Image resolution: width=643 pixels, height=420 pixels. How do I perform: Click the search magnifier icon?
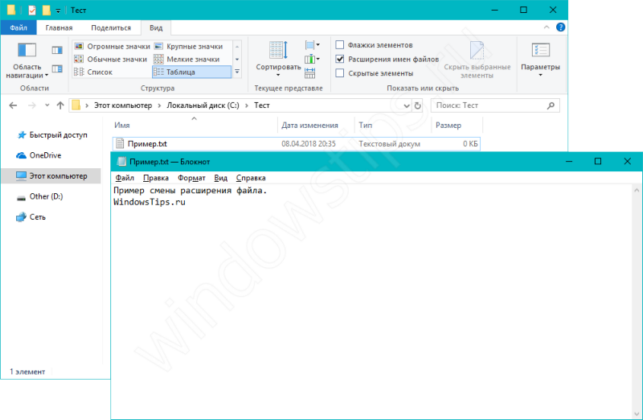[x=551, y=105]
